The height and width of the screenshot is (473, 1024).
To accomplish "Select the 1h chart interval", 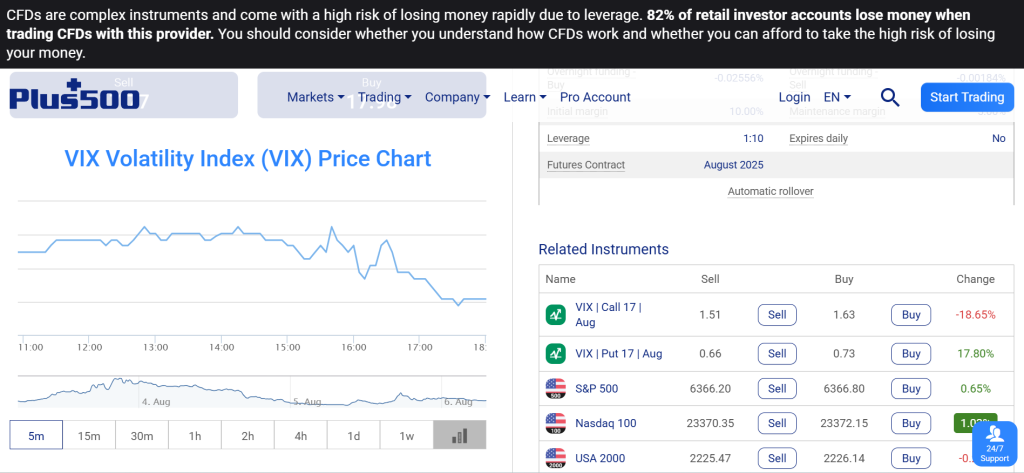I will [195, 436].
